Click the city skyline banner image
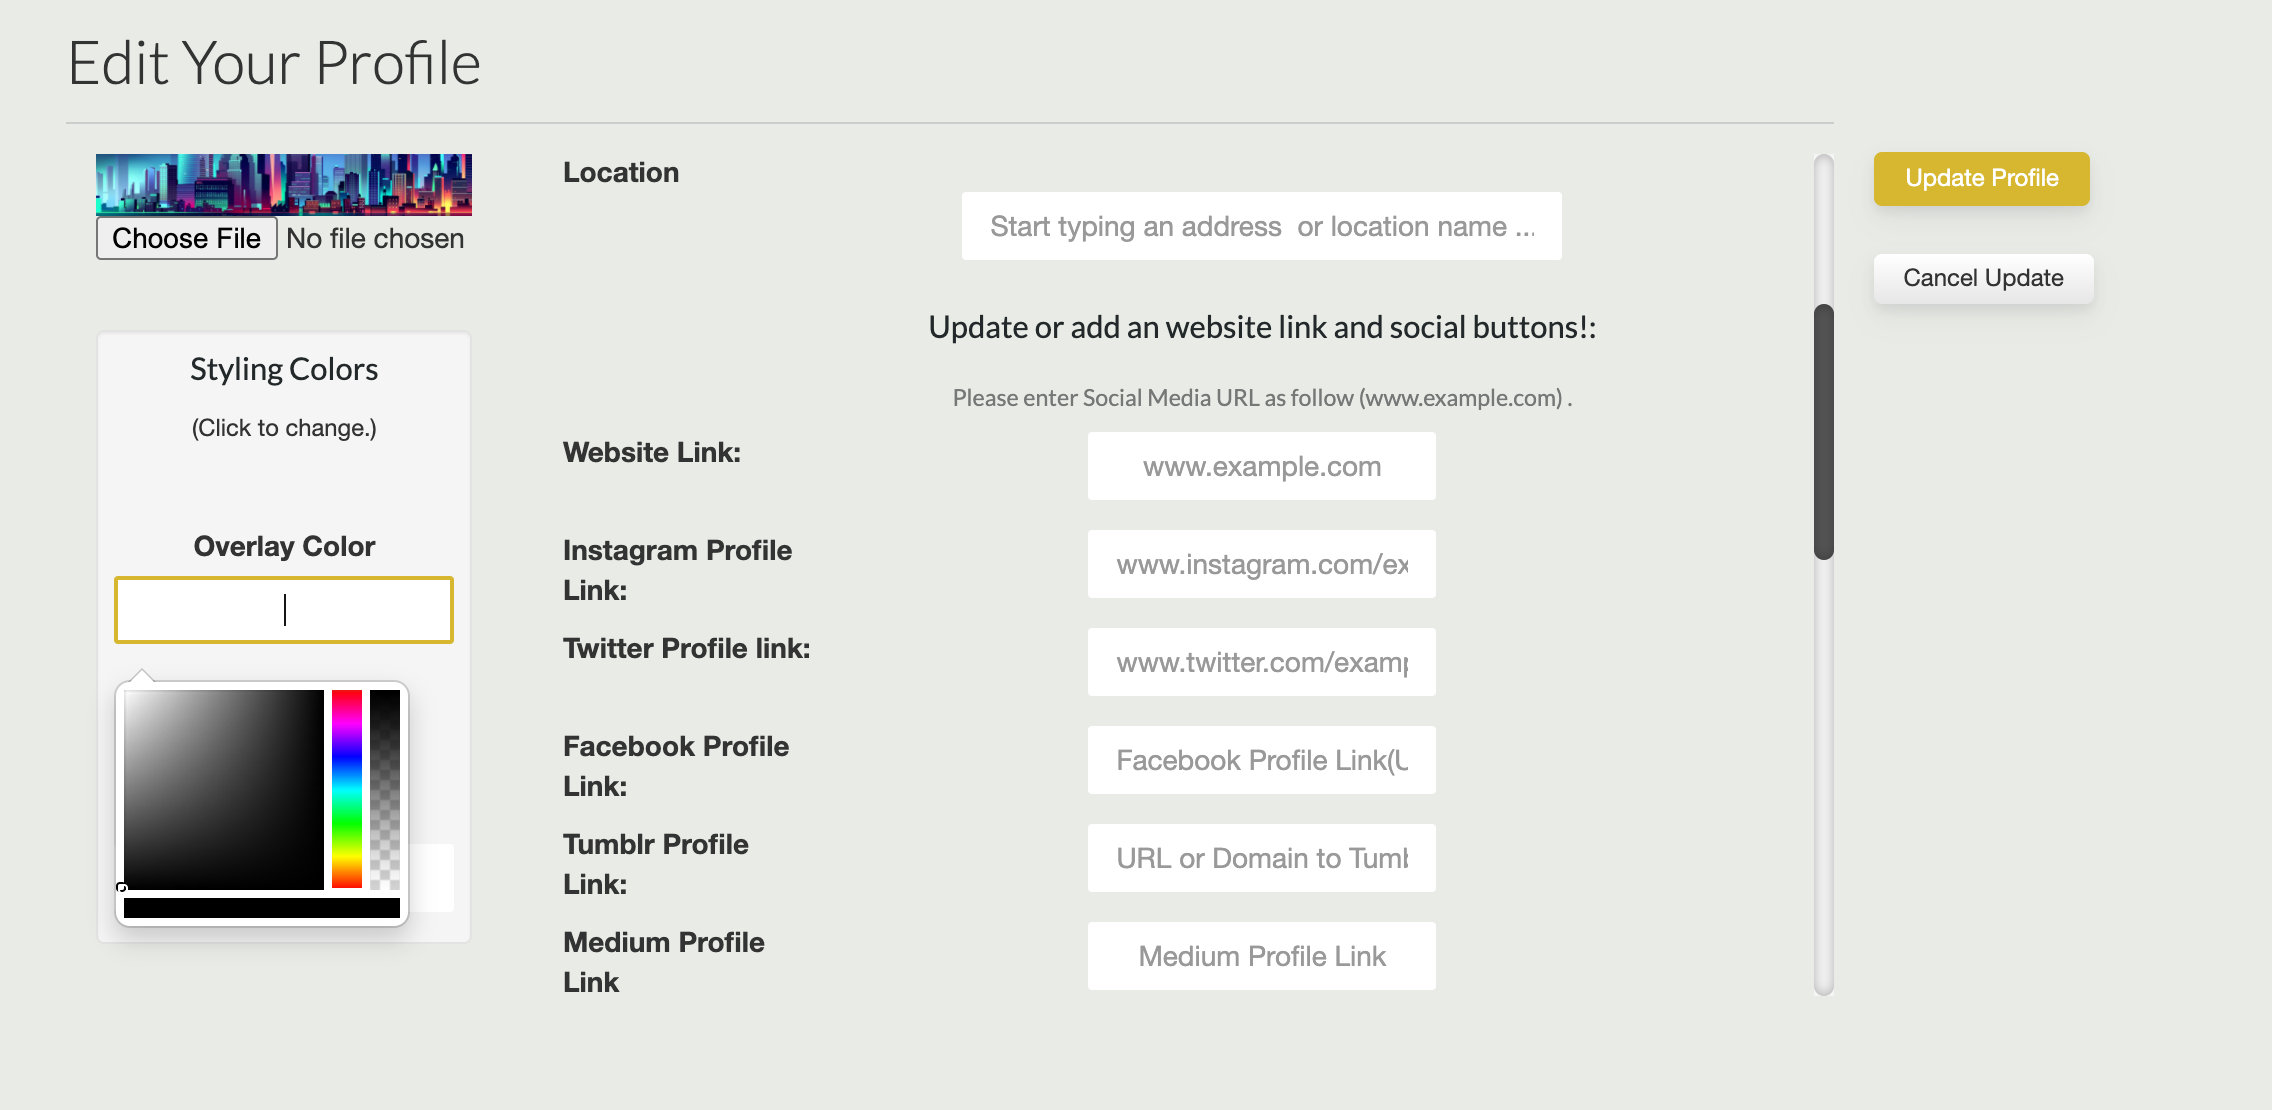 point(284,185)
